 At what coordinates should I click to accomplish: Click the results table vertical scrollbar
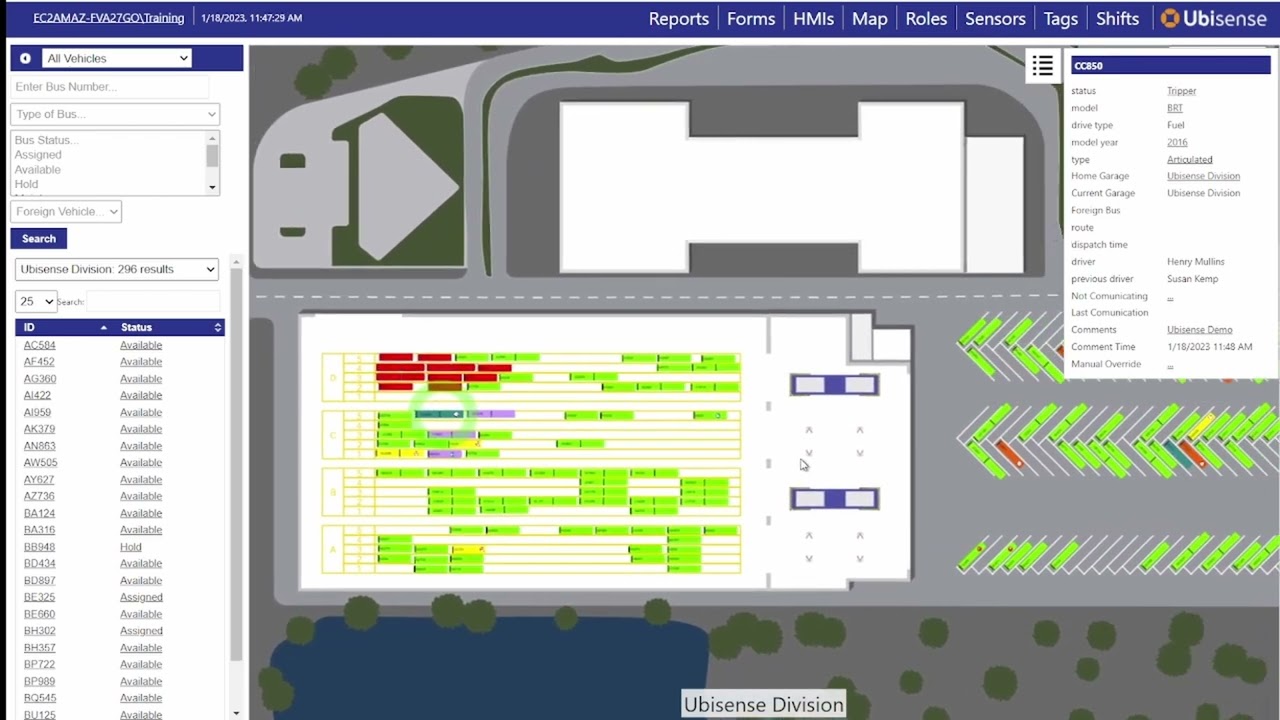coord(236,465)
